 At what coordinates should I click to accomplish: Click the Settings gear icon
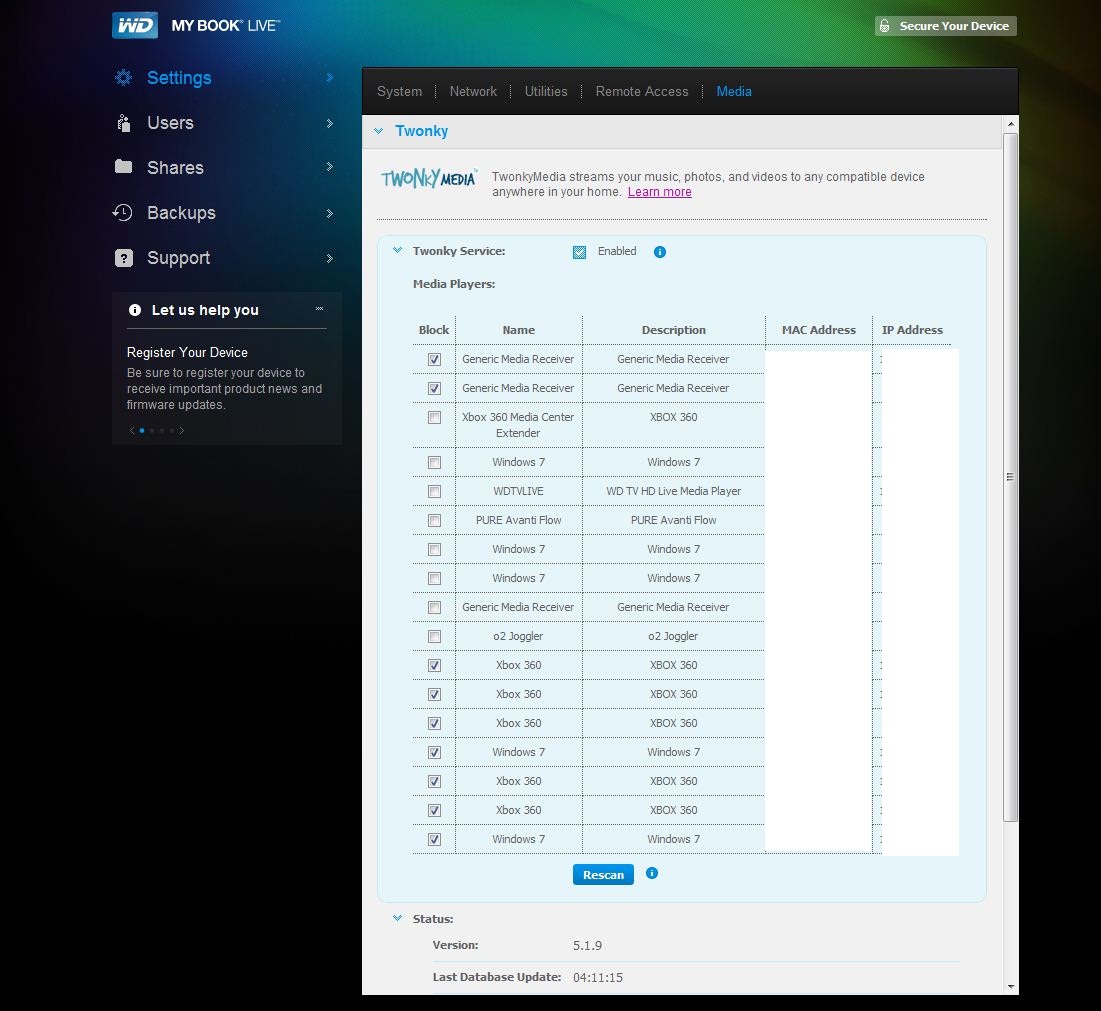pyautogui.click(x=124, y=77)
